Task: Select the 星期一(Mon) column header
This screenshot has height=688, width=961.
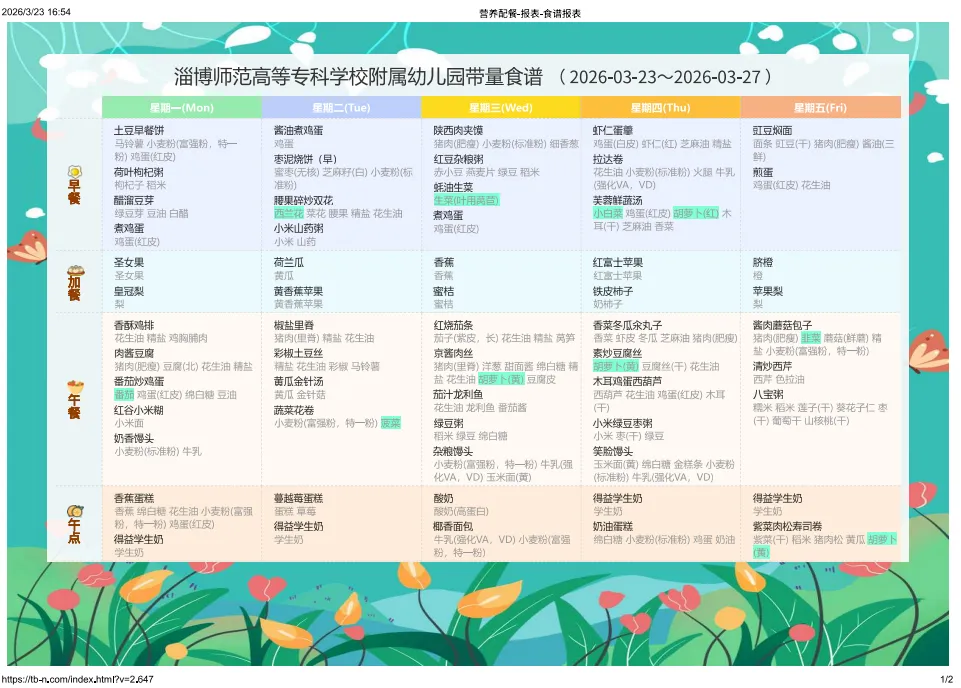Action: click(181, 107)
